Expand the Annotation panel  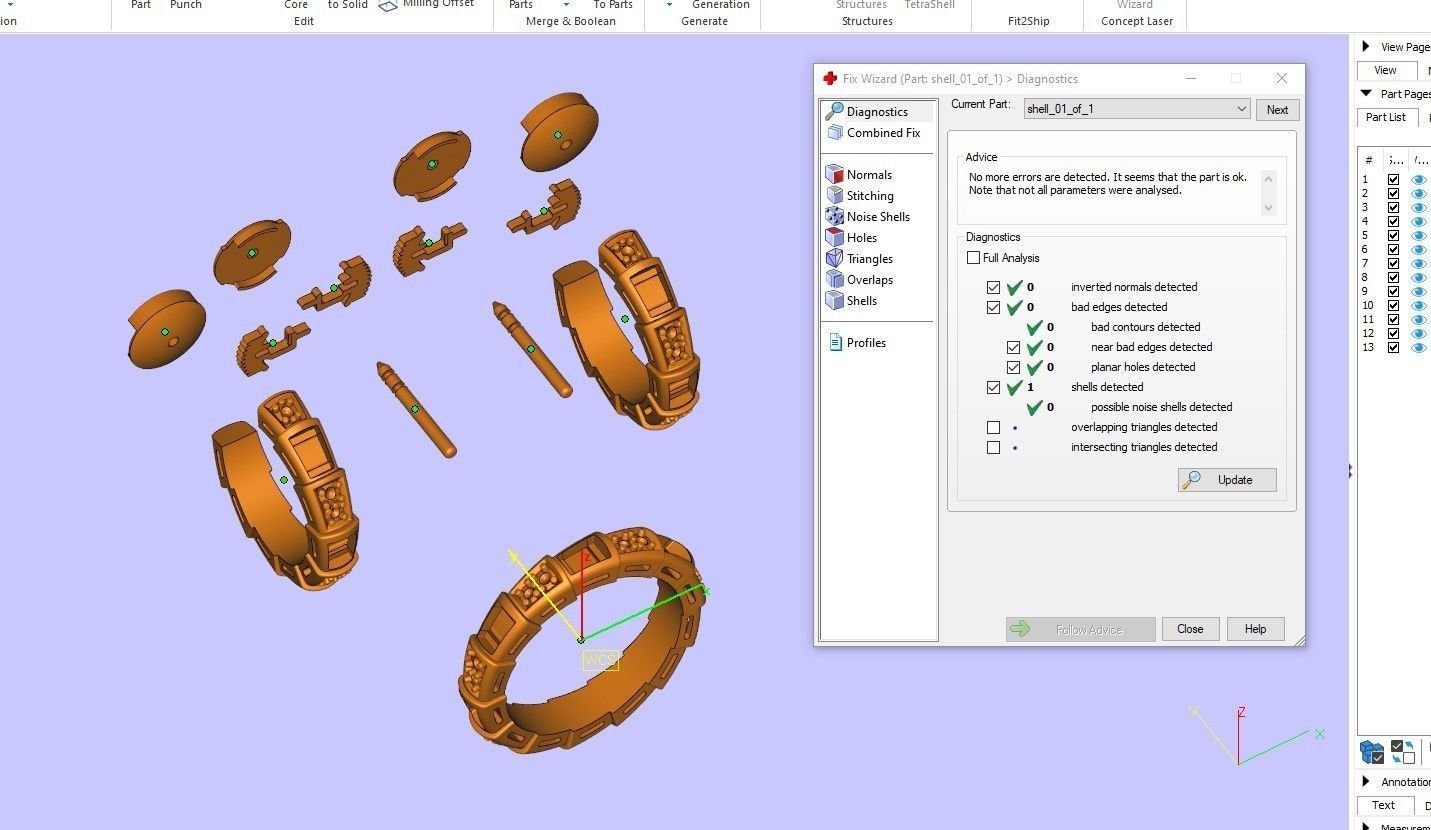pos(1367,781)
